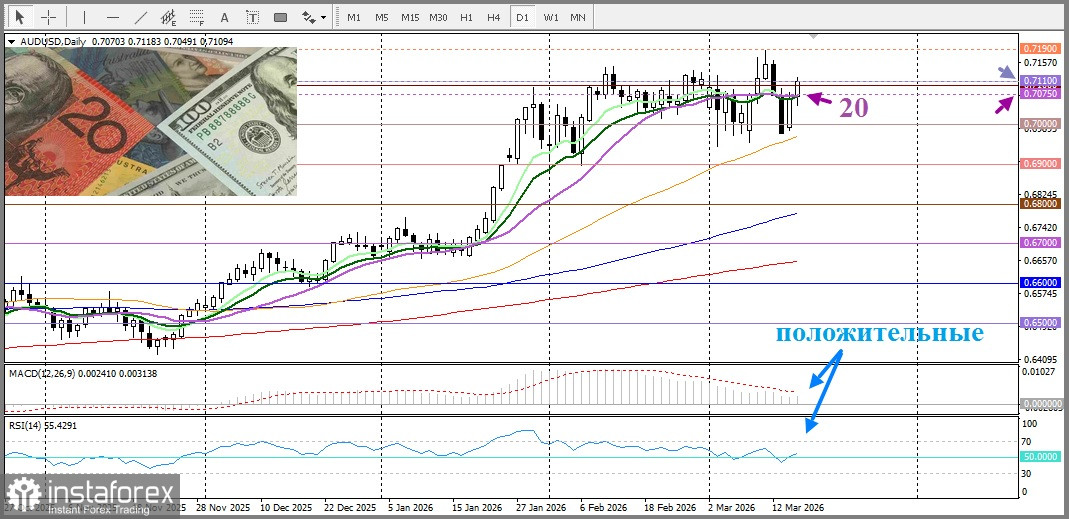The width and height of the screenshot is (1069, 519).
Task: Expand the AUDUSD,Daily chart title triangle
Action: click(11, 42)
